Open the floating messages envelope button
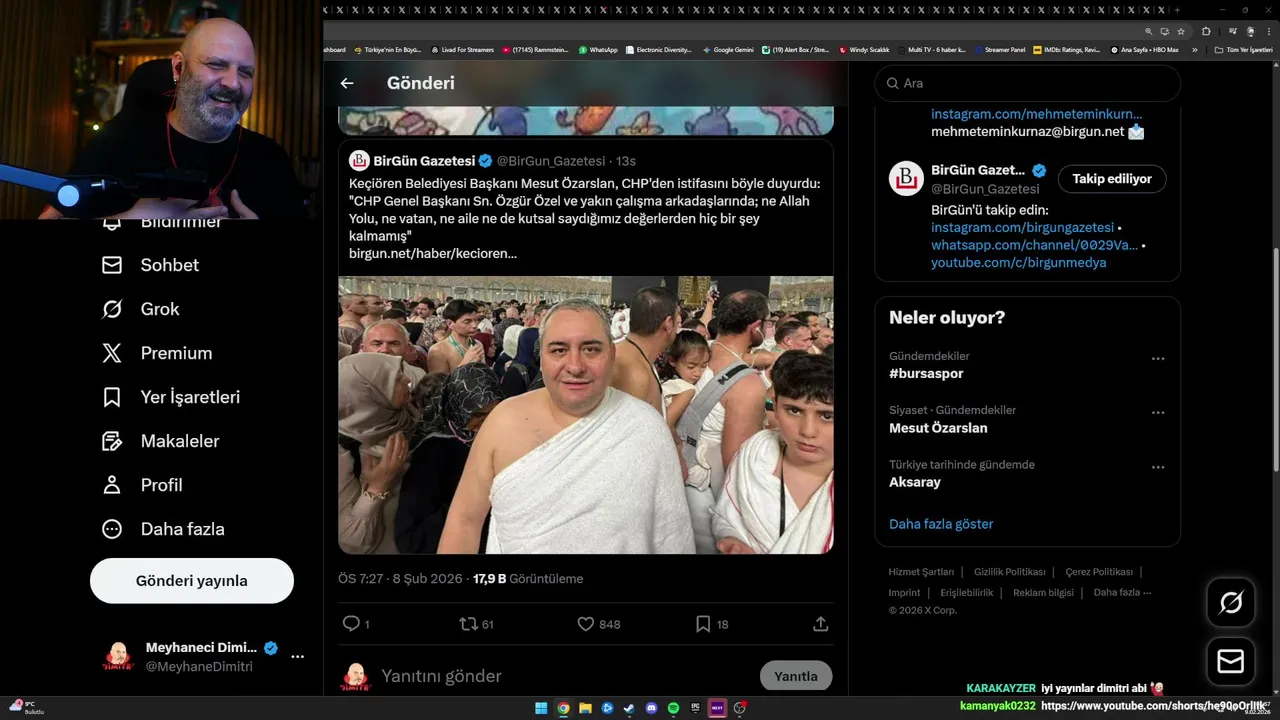Viewport: 1280px width, 720px height. point(1231,662)
